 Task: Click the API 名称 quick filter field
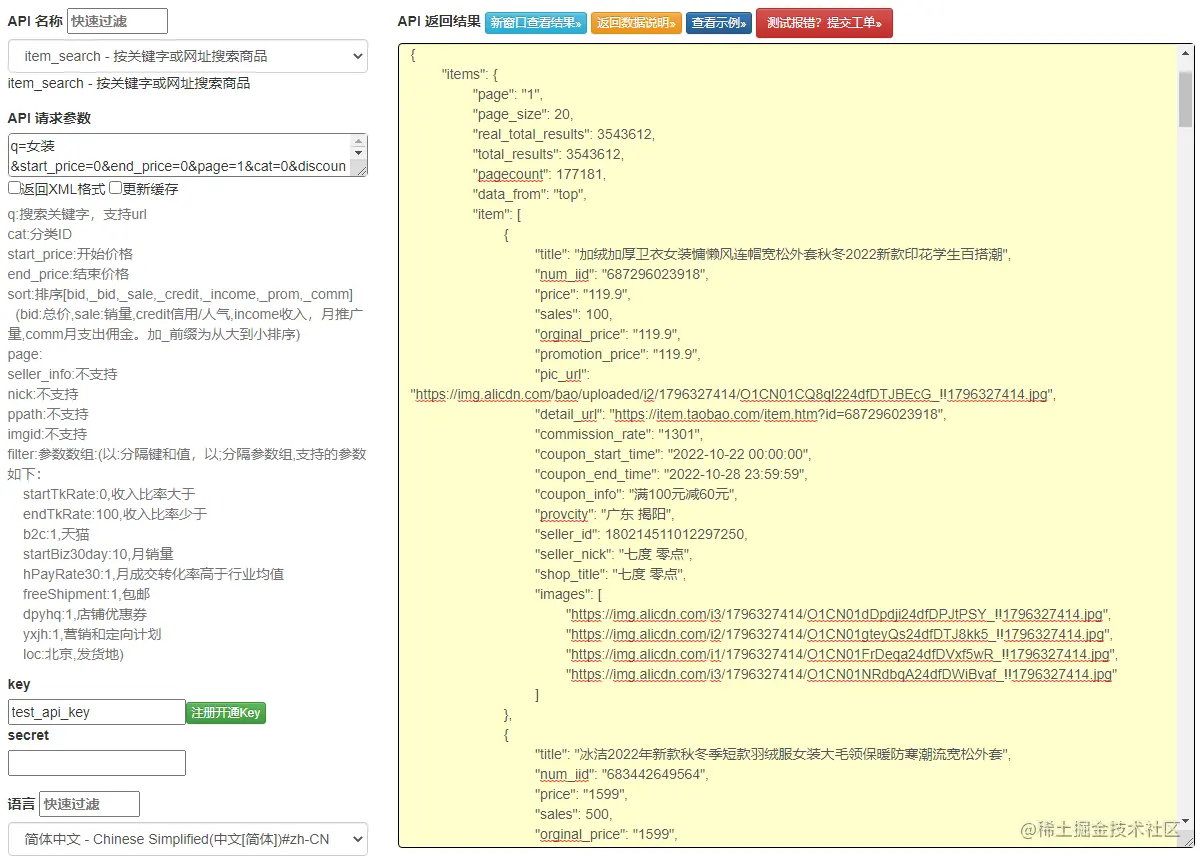[117, 21]
